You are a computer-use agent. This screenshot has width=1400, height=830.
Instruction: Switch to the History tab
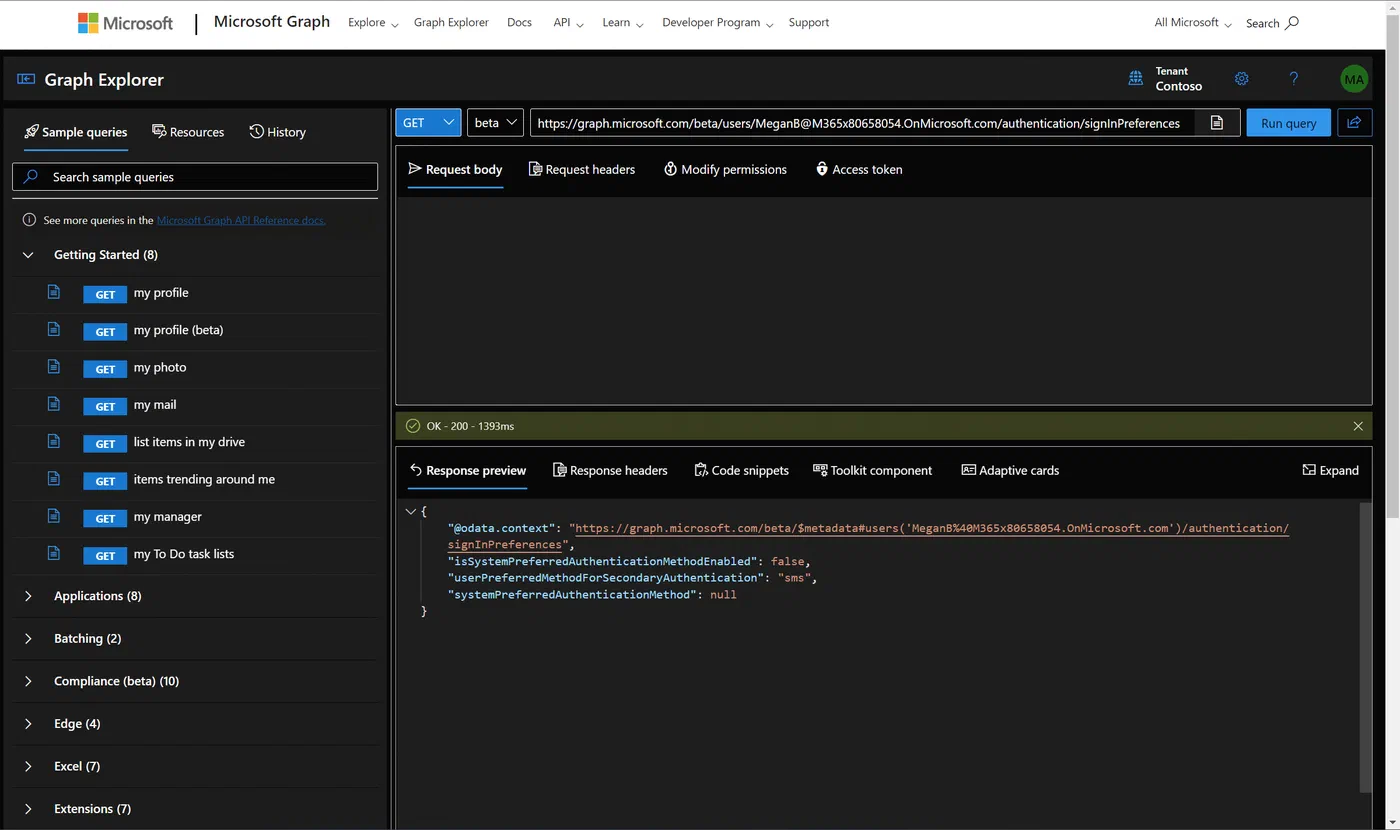click(278, 132)
